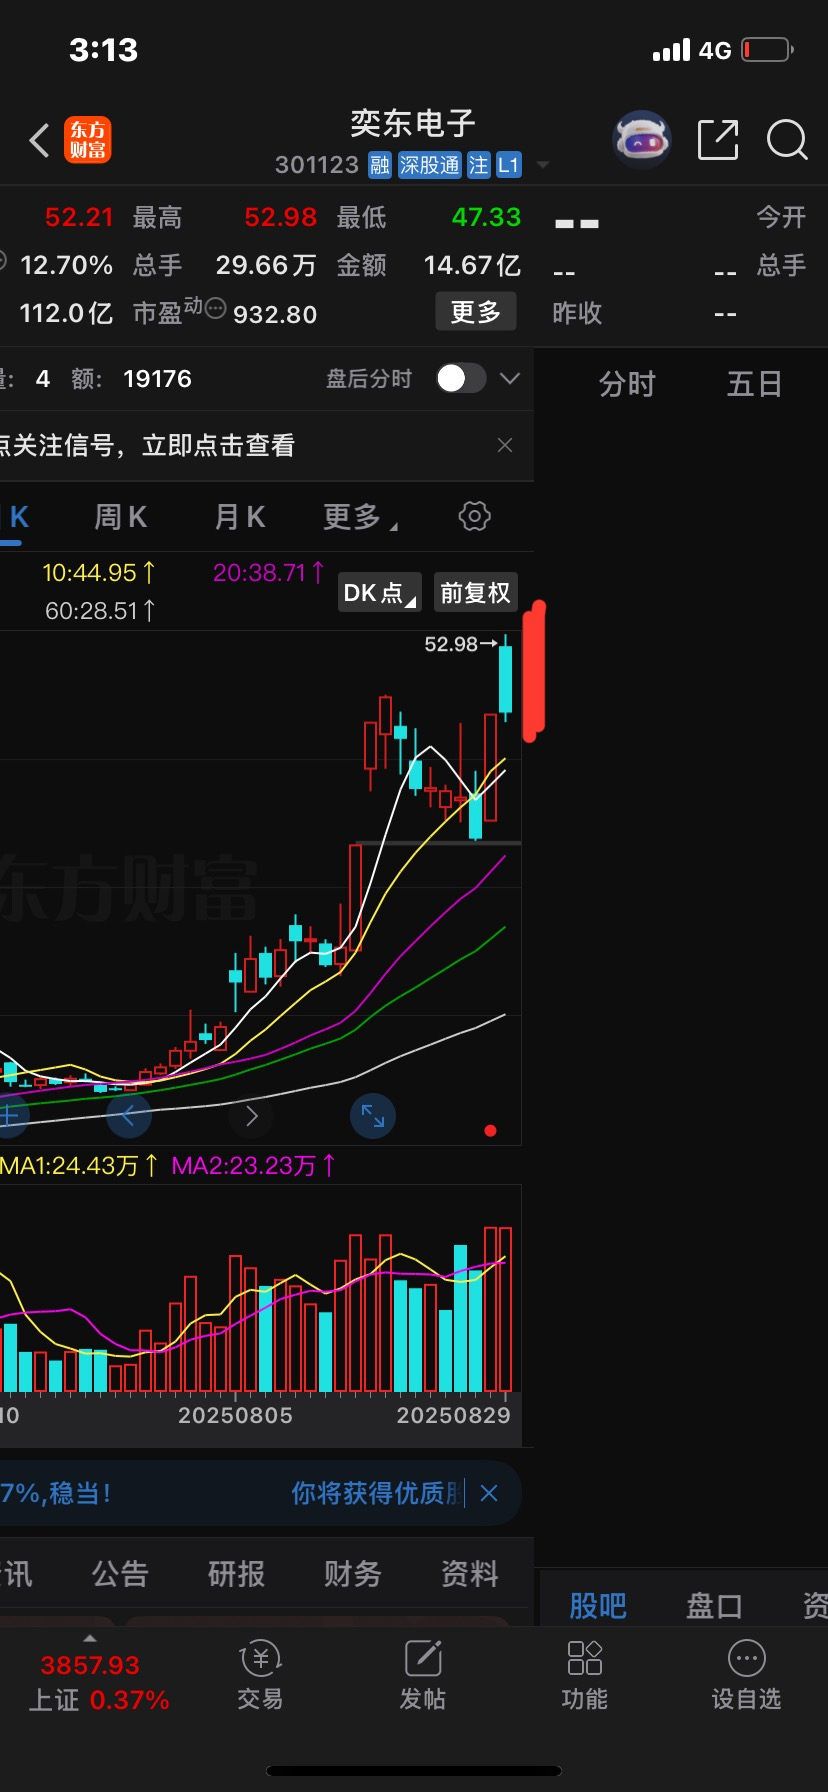Expand stock title dropdown triangle

coord(543,165)
